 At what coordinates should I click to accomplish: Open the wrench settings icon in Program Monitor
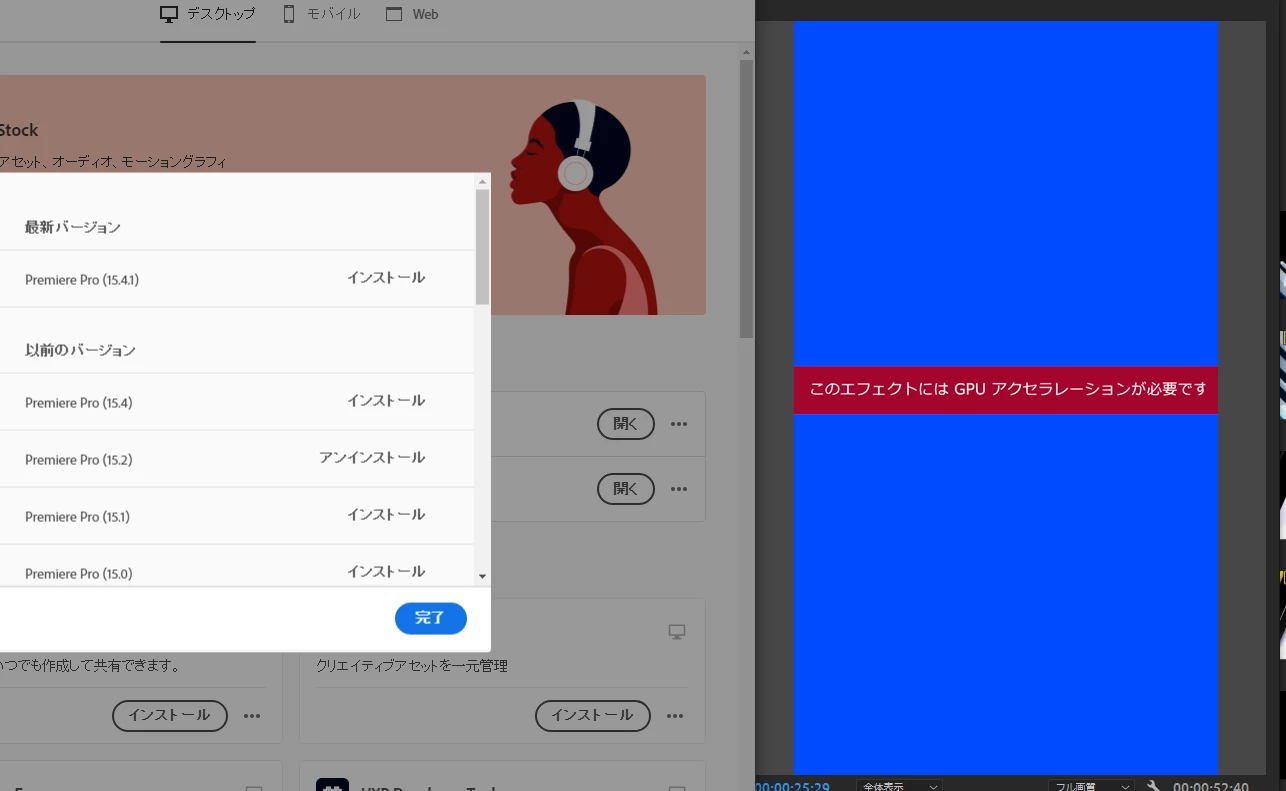click(x=1153, y=786)
